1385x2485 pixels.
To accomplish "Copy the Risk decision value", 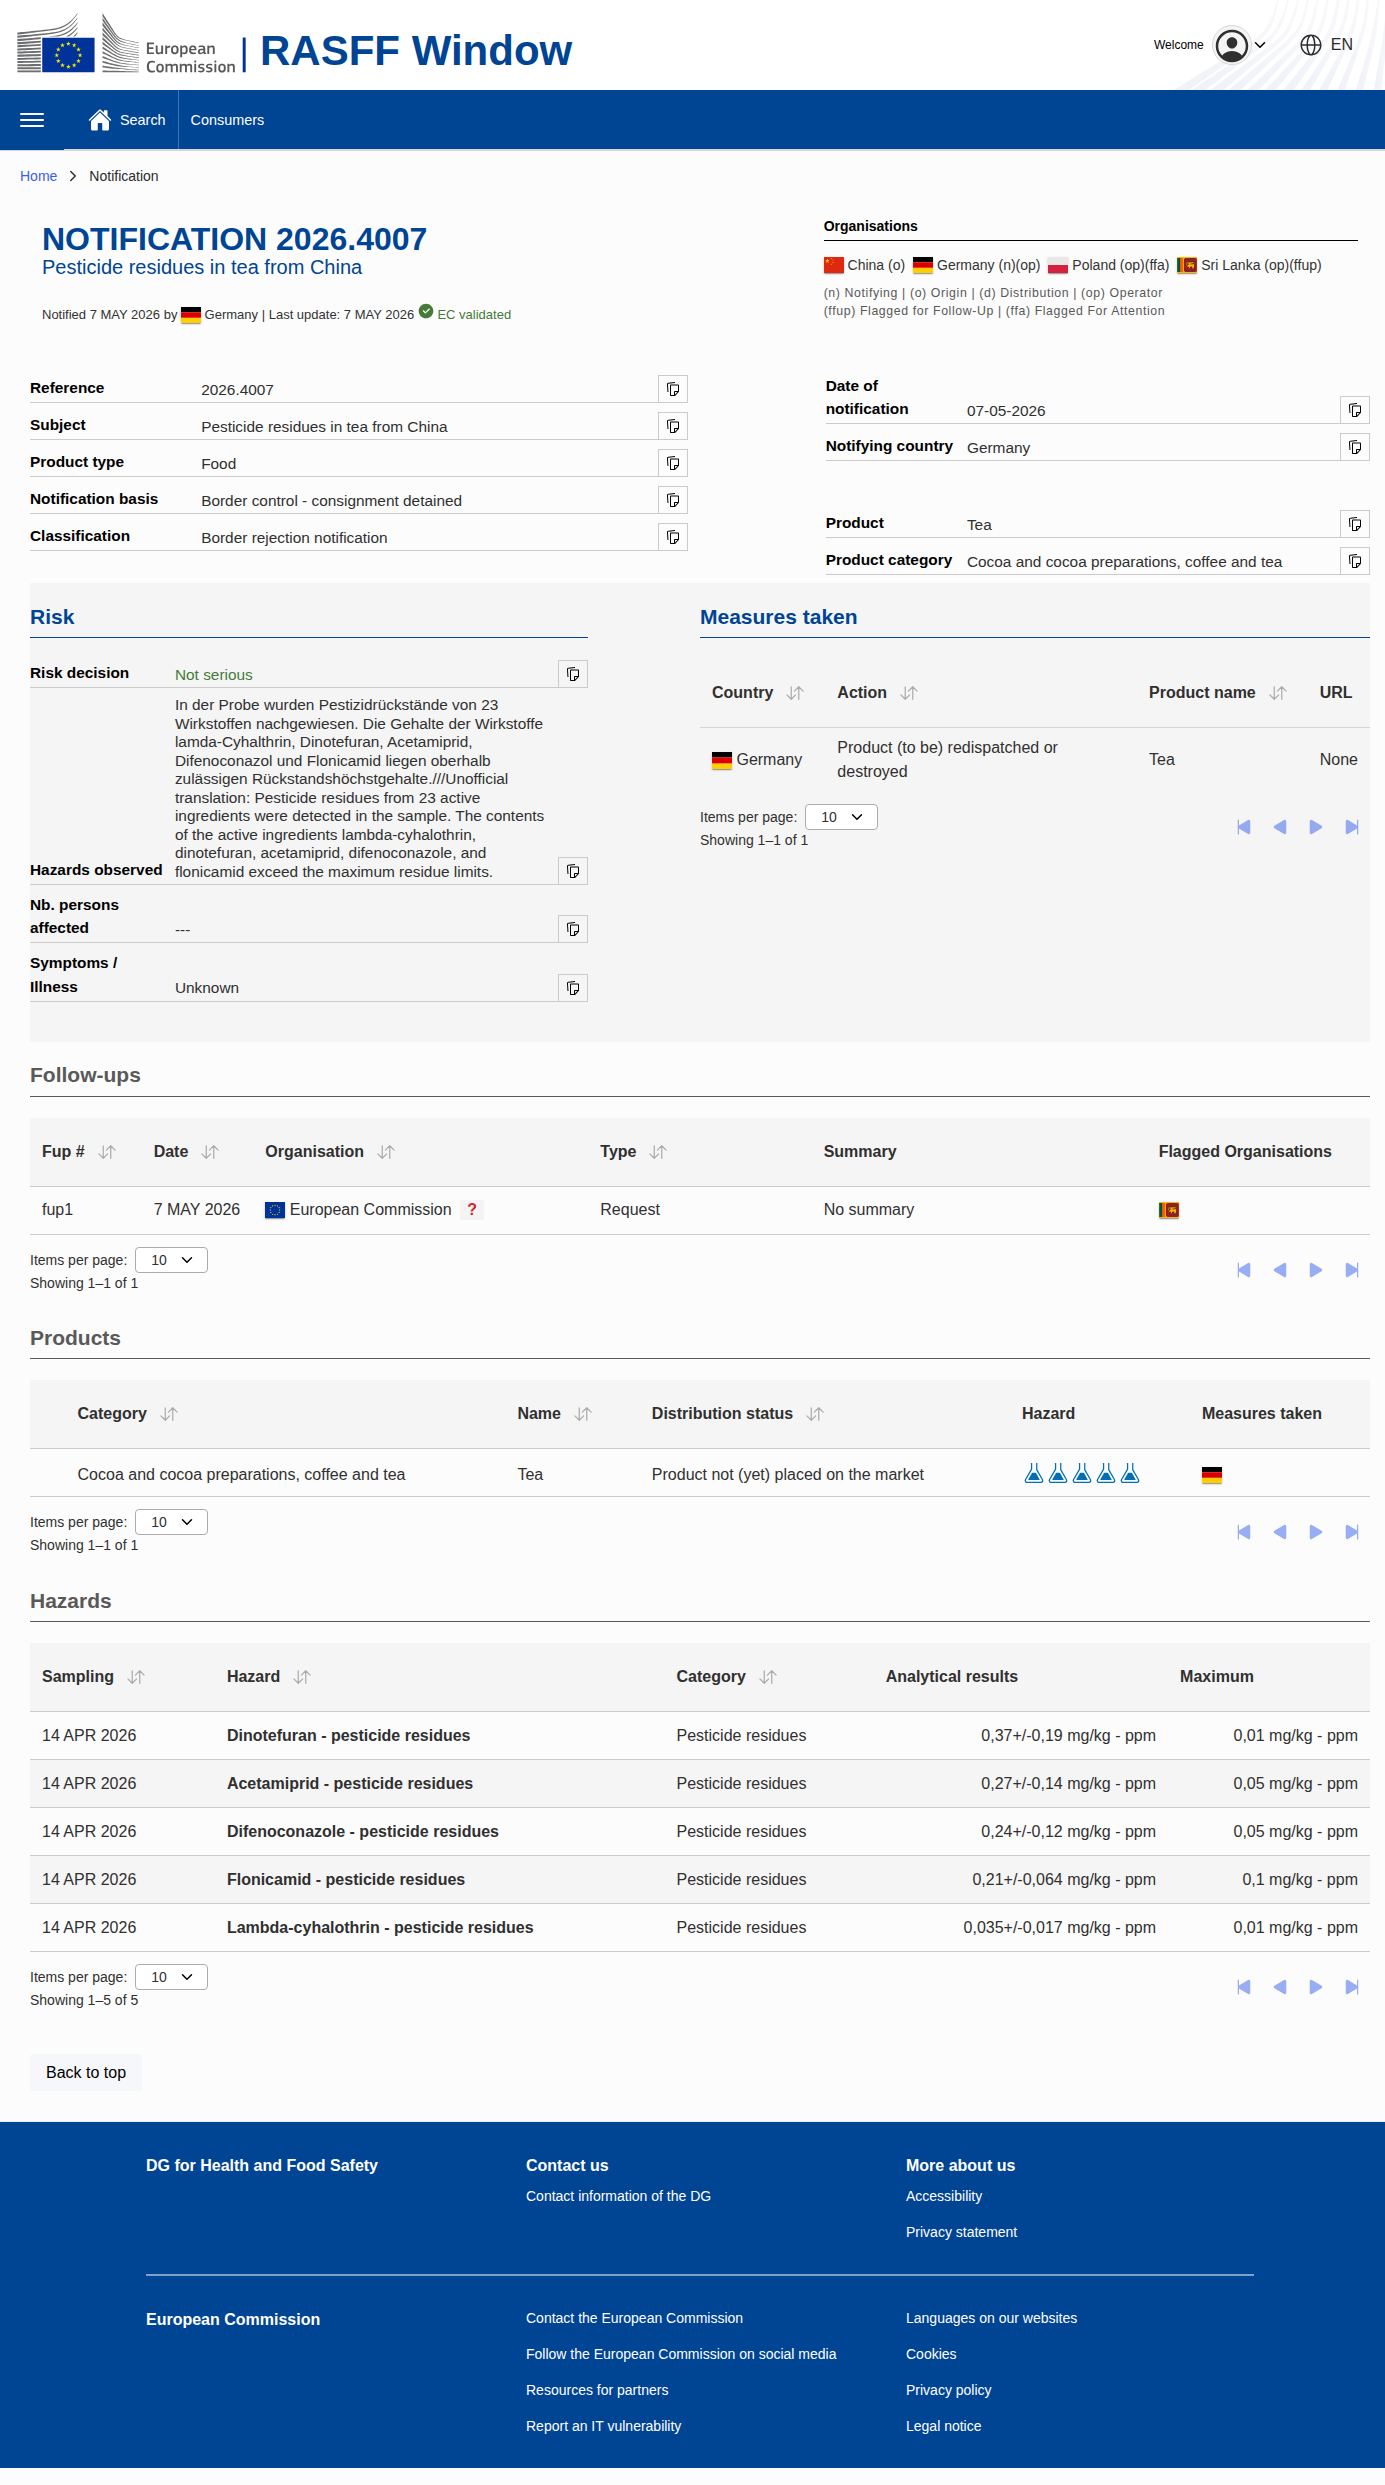I will click(573, 674).
